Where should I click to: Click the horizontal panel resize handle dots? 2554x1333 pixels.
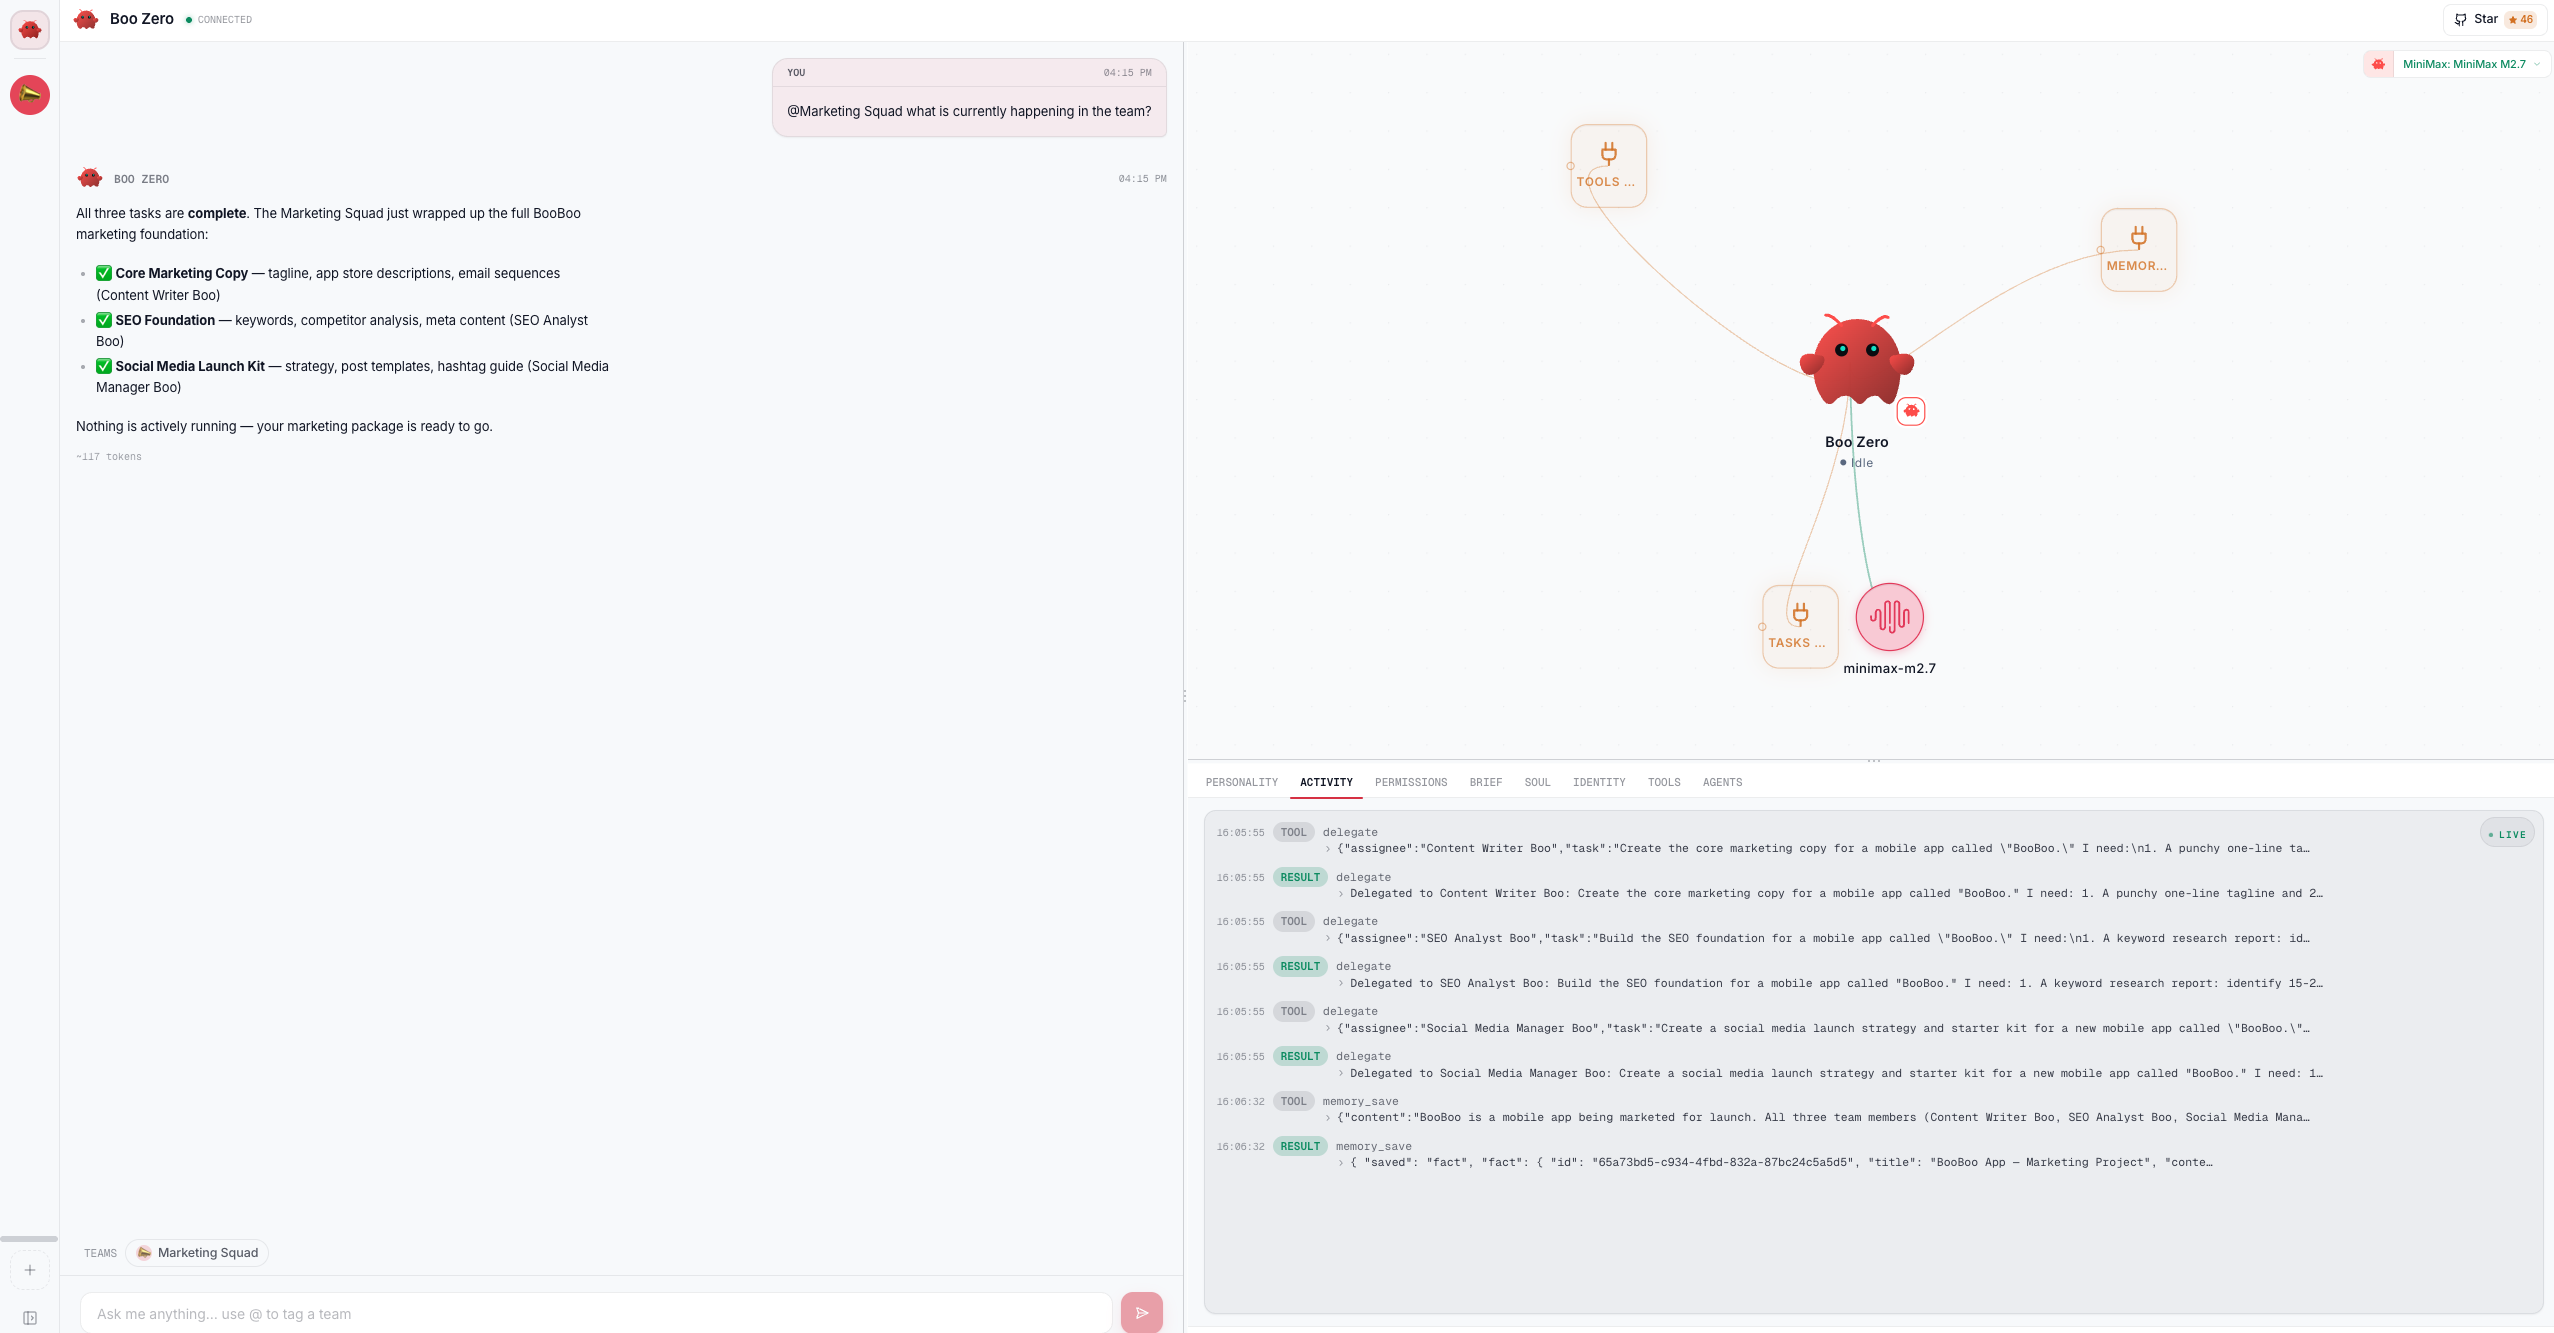click(1873, 760)
